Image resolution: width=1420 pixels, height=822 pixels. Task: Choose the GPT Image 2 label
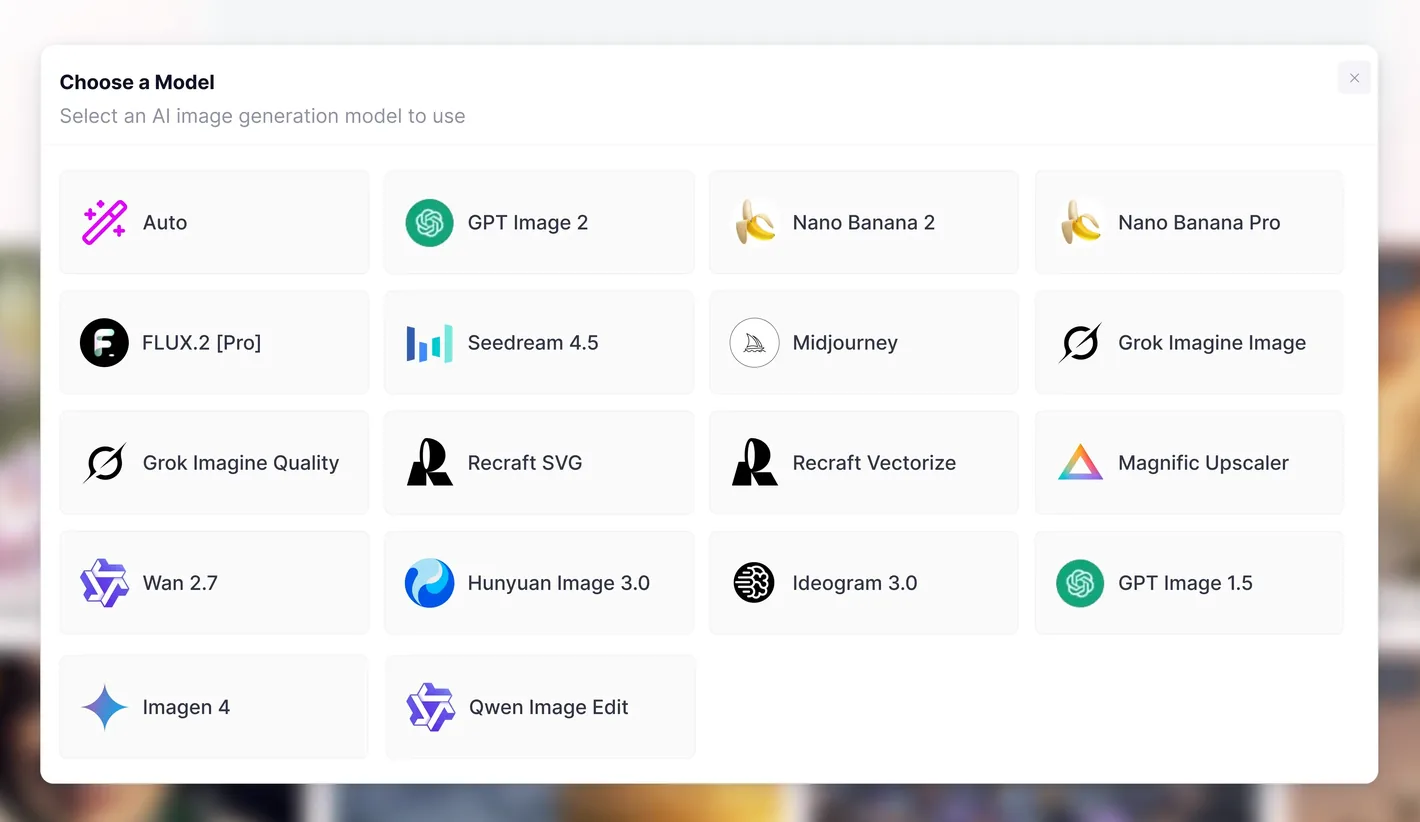pyautogui.click(x=528, y=223)
